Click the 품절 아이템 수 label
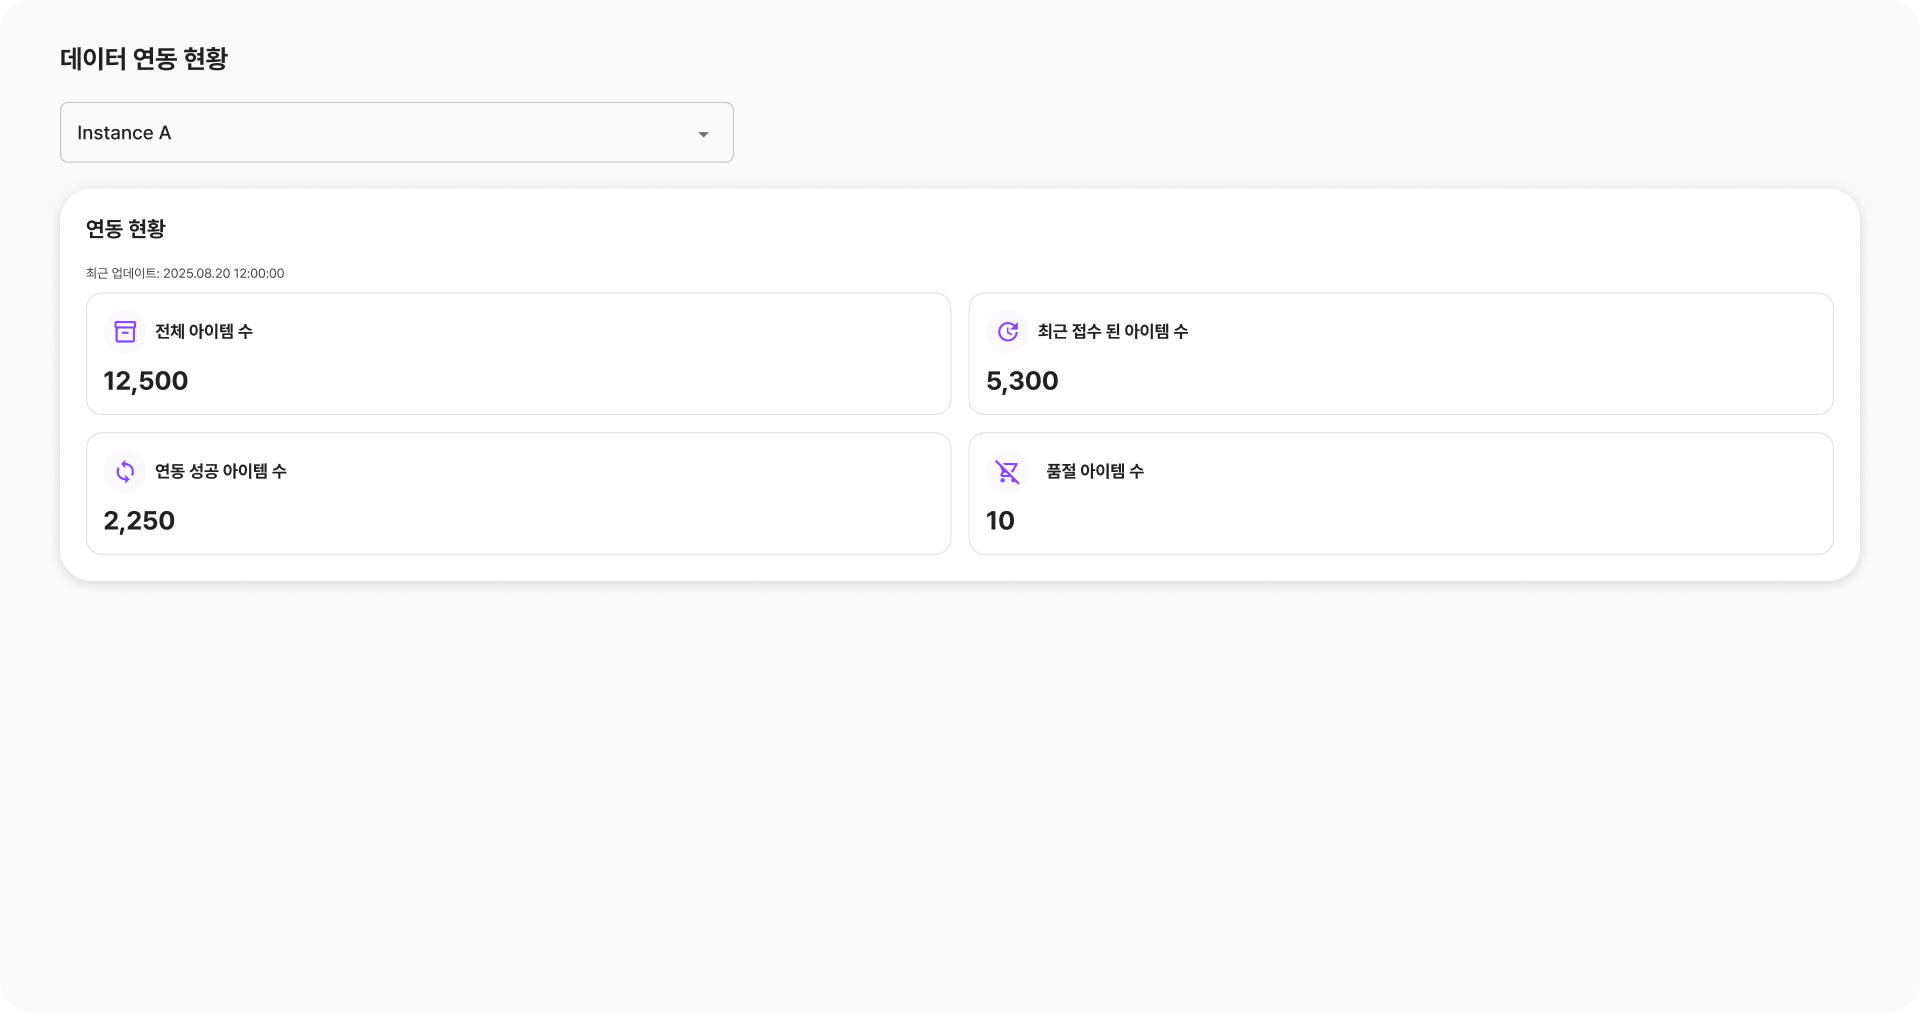 pos(1095,472)
